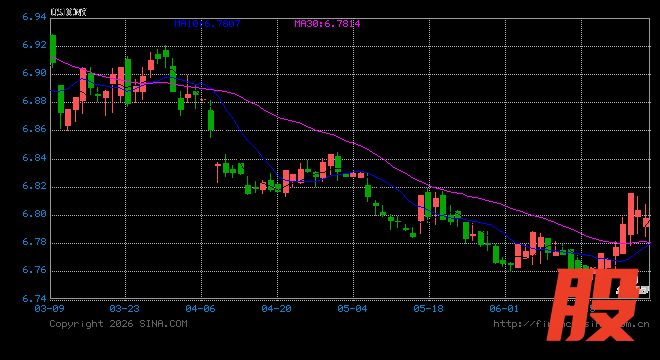The width and height of the screenshot is (660, 360).
Task: Click the Copyright 2026 SINA.COM text
Action: (x=118, y=324)
